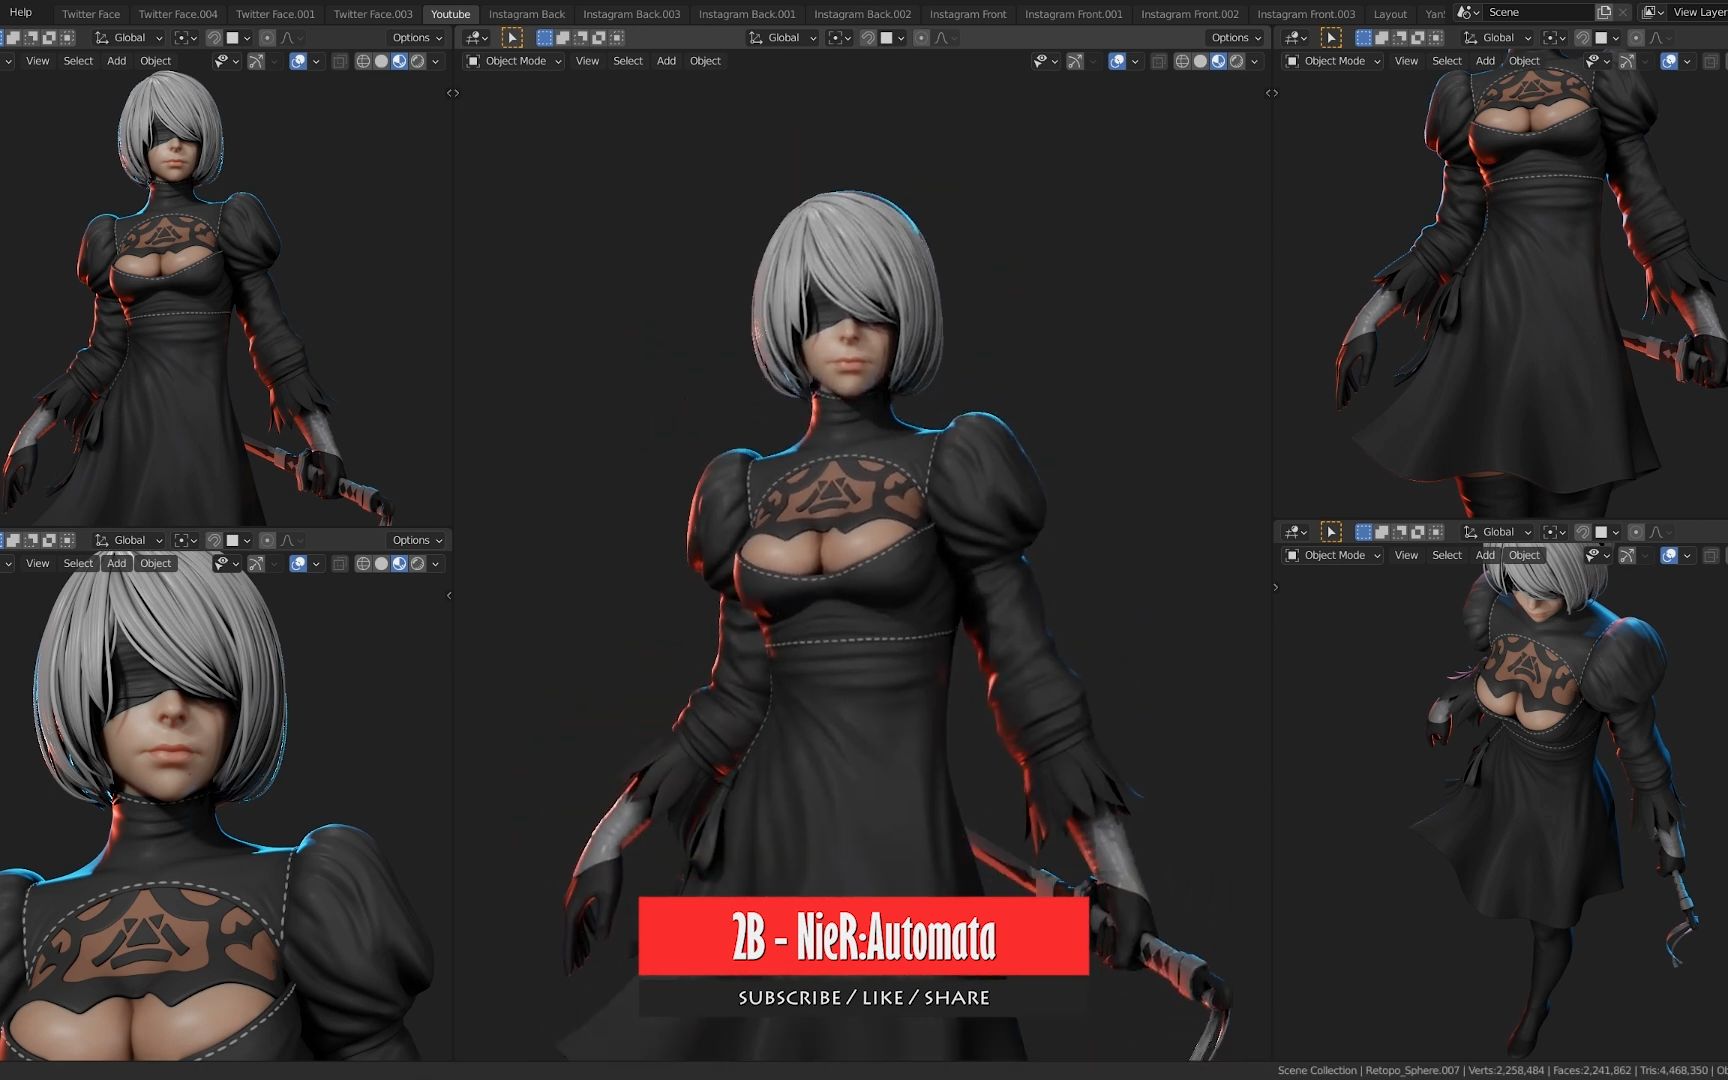Open the Help menu

pos(21,12)
